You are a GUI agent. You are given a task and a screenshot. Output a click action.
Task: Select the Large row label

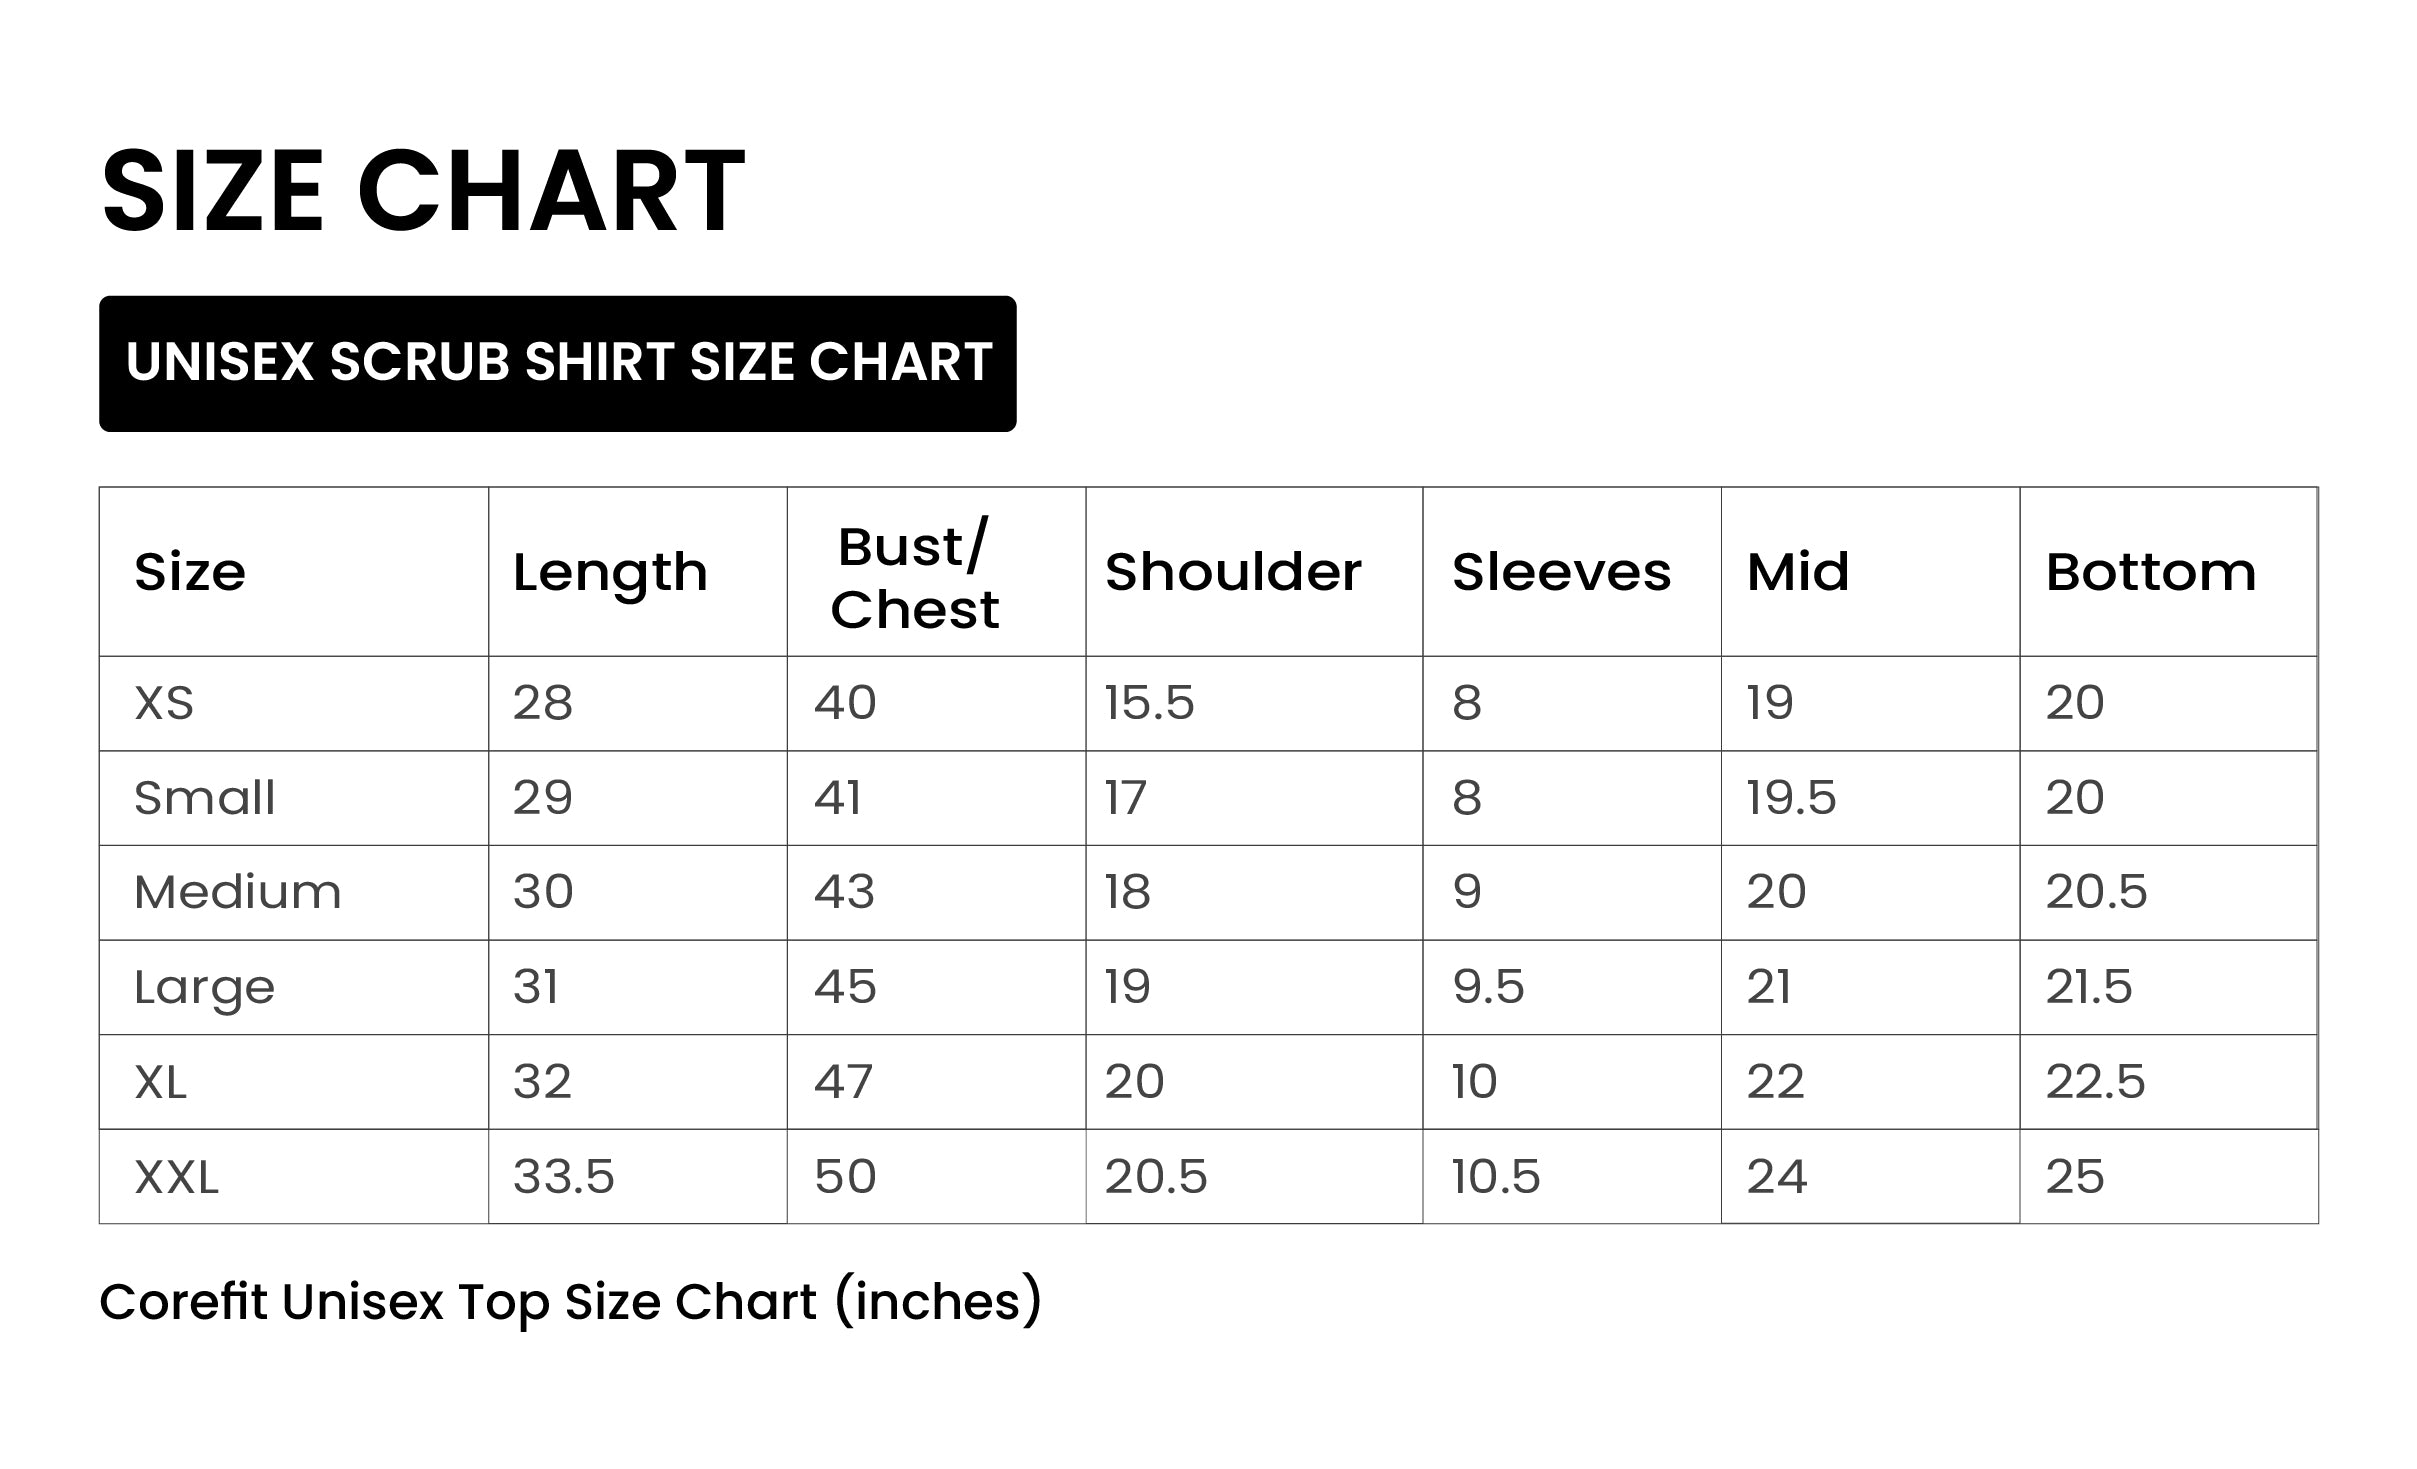pos(204,988)
